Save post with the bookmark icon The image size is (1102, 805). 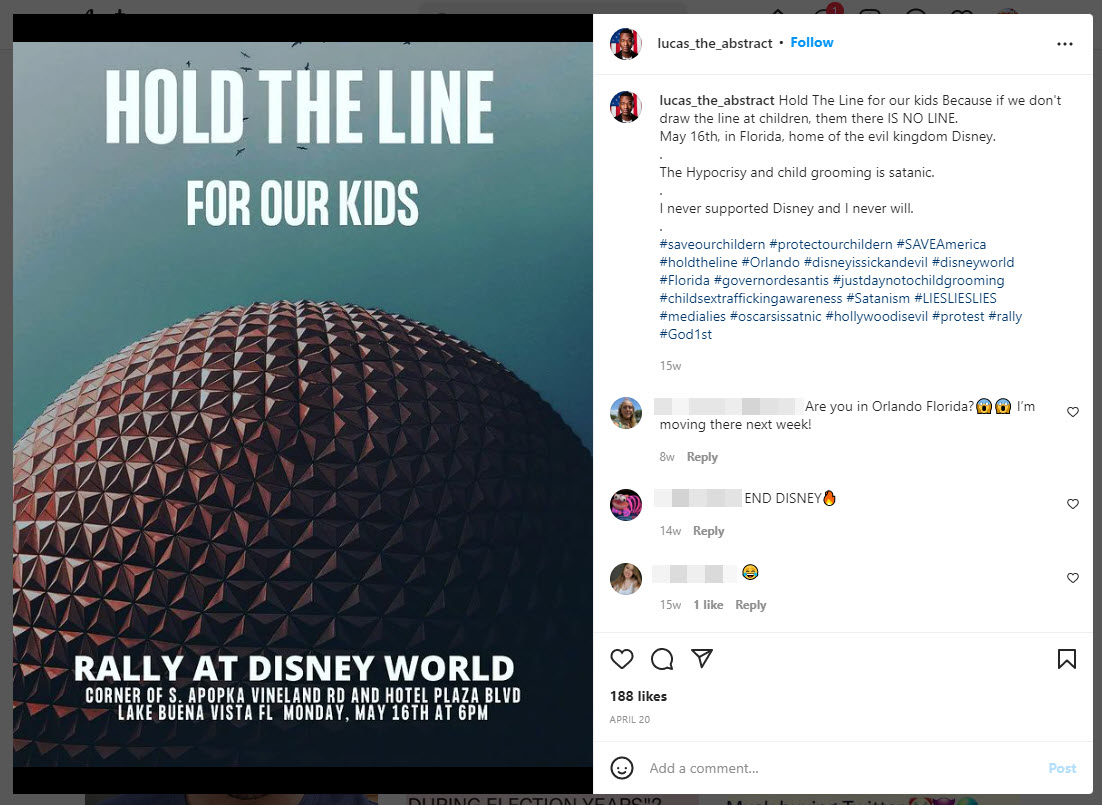pyautogui.click(x=1066, y=659)
